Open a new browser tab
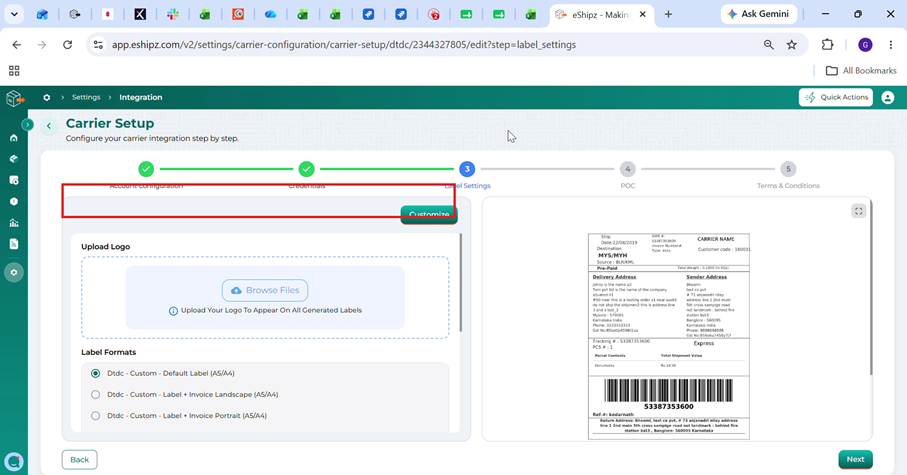The height and width of the screenshot is (475, 907). click(668, 14)
